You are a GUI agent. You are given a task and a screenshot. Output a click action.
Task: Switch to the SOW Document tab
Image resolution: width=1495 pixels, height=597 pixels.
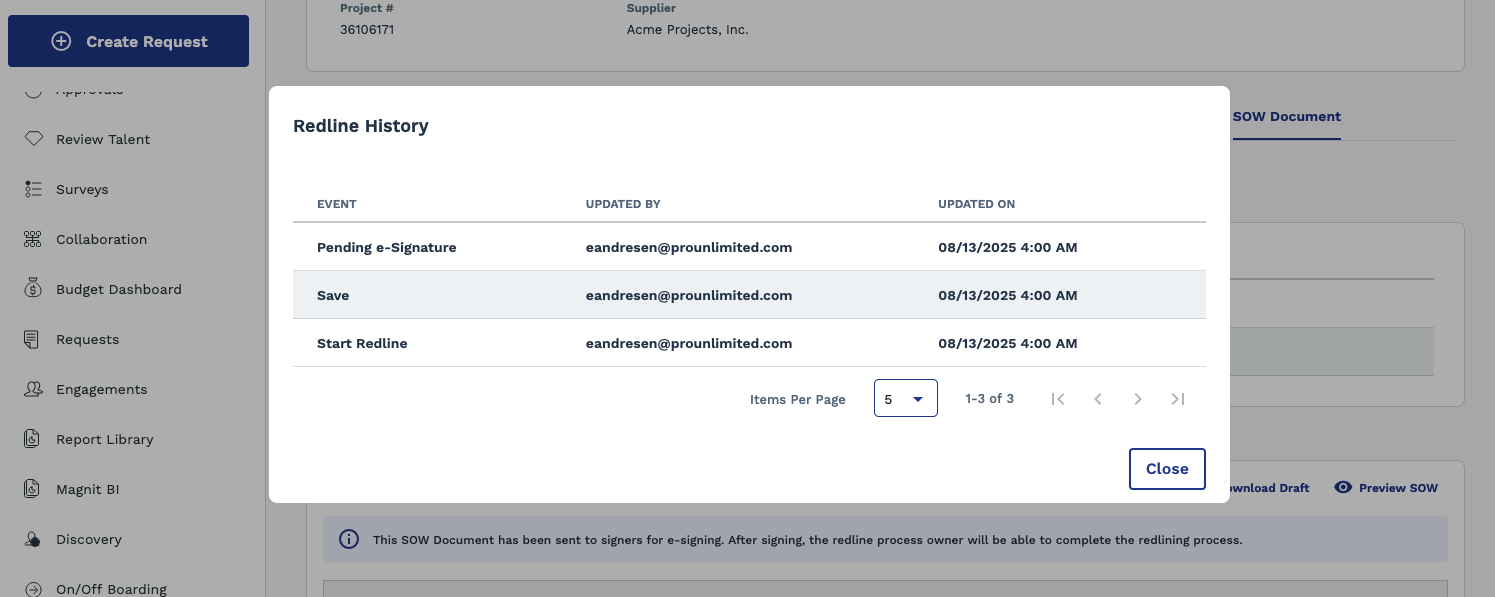pyautogui.click(x=1286, y=117)
